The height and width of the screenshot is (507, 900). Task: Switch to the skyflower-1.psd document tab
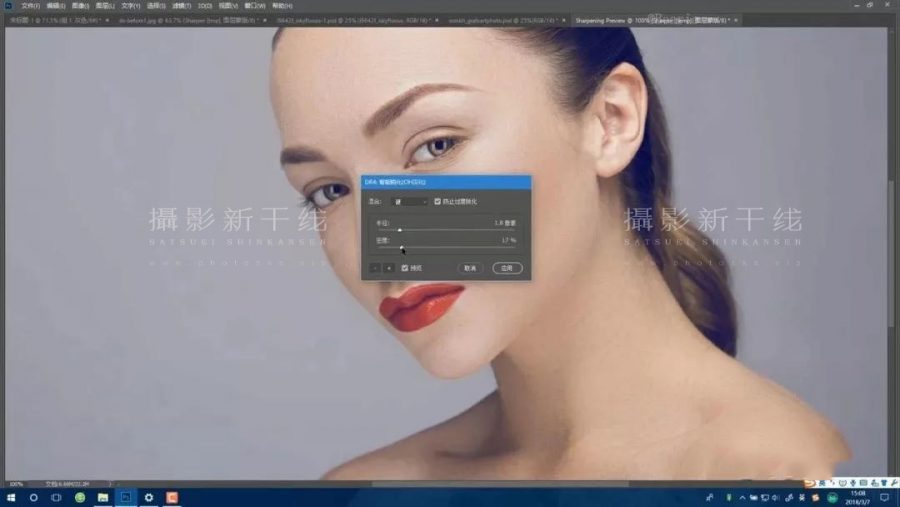[353, 20]
